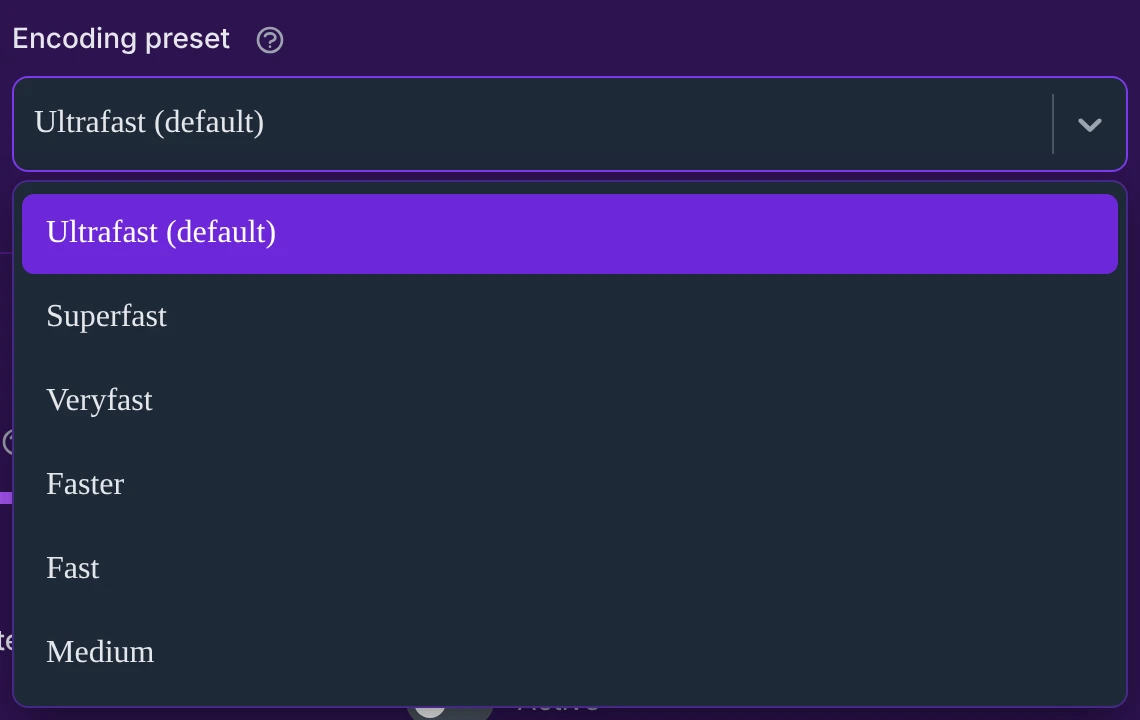
Task: Click the Active label behind the dropdown
Action: coord(558,711)
